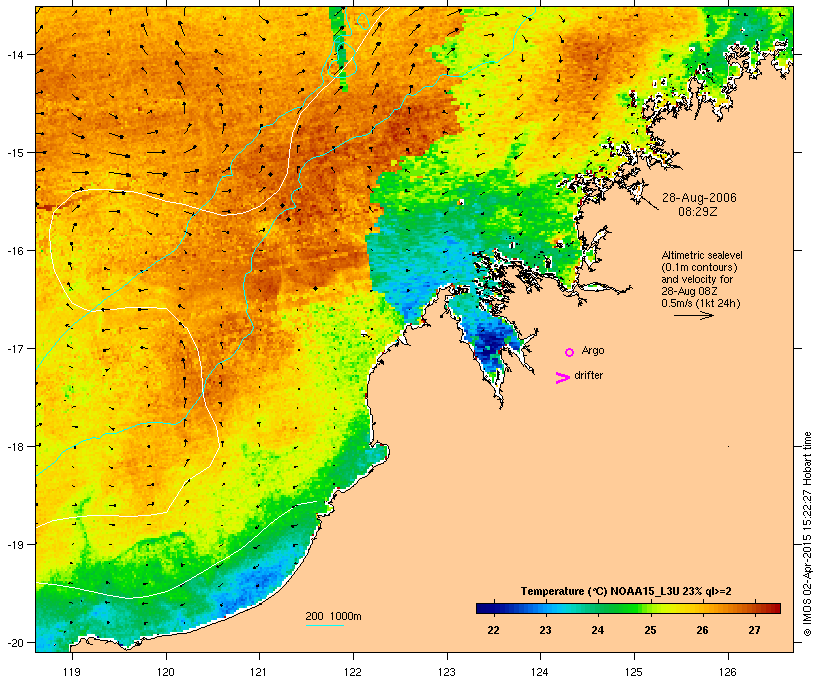Click the longitude label 124
This screenshot has height=680, width=820.
pos(540,672)
